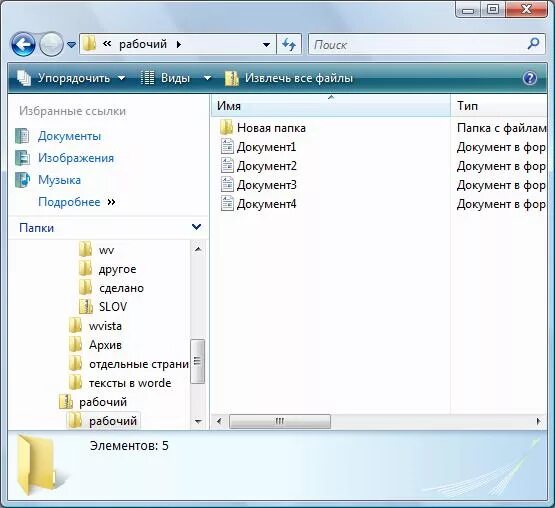
Task: Click the folder icon in address bar
Action: [90, 44]
